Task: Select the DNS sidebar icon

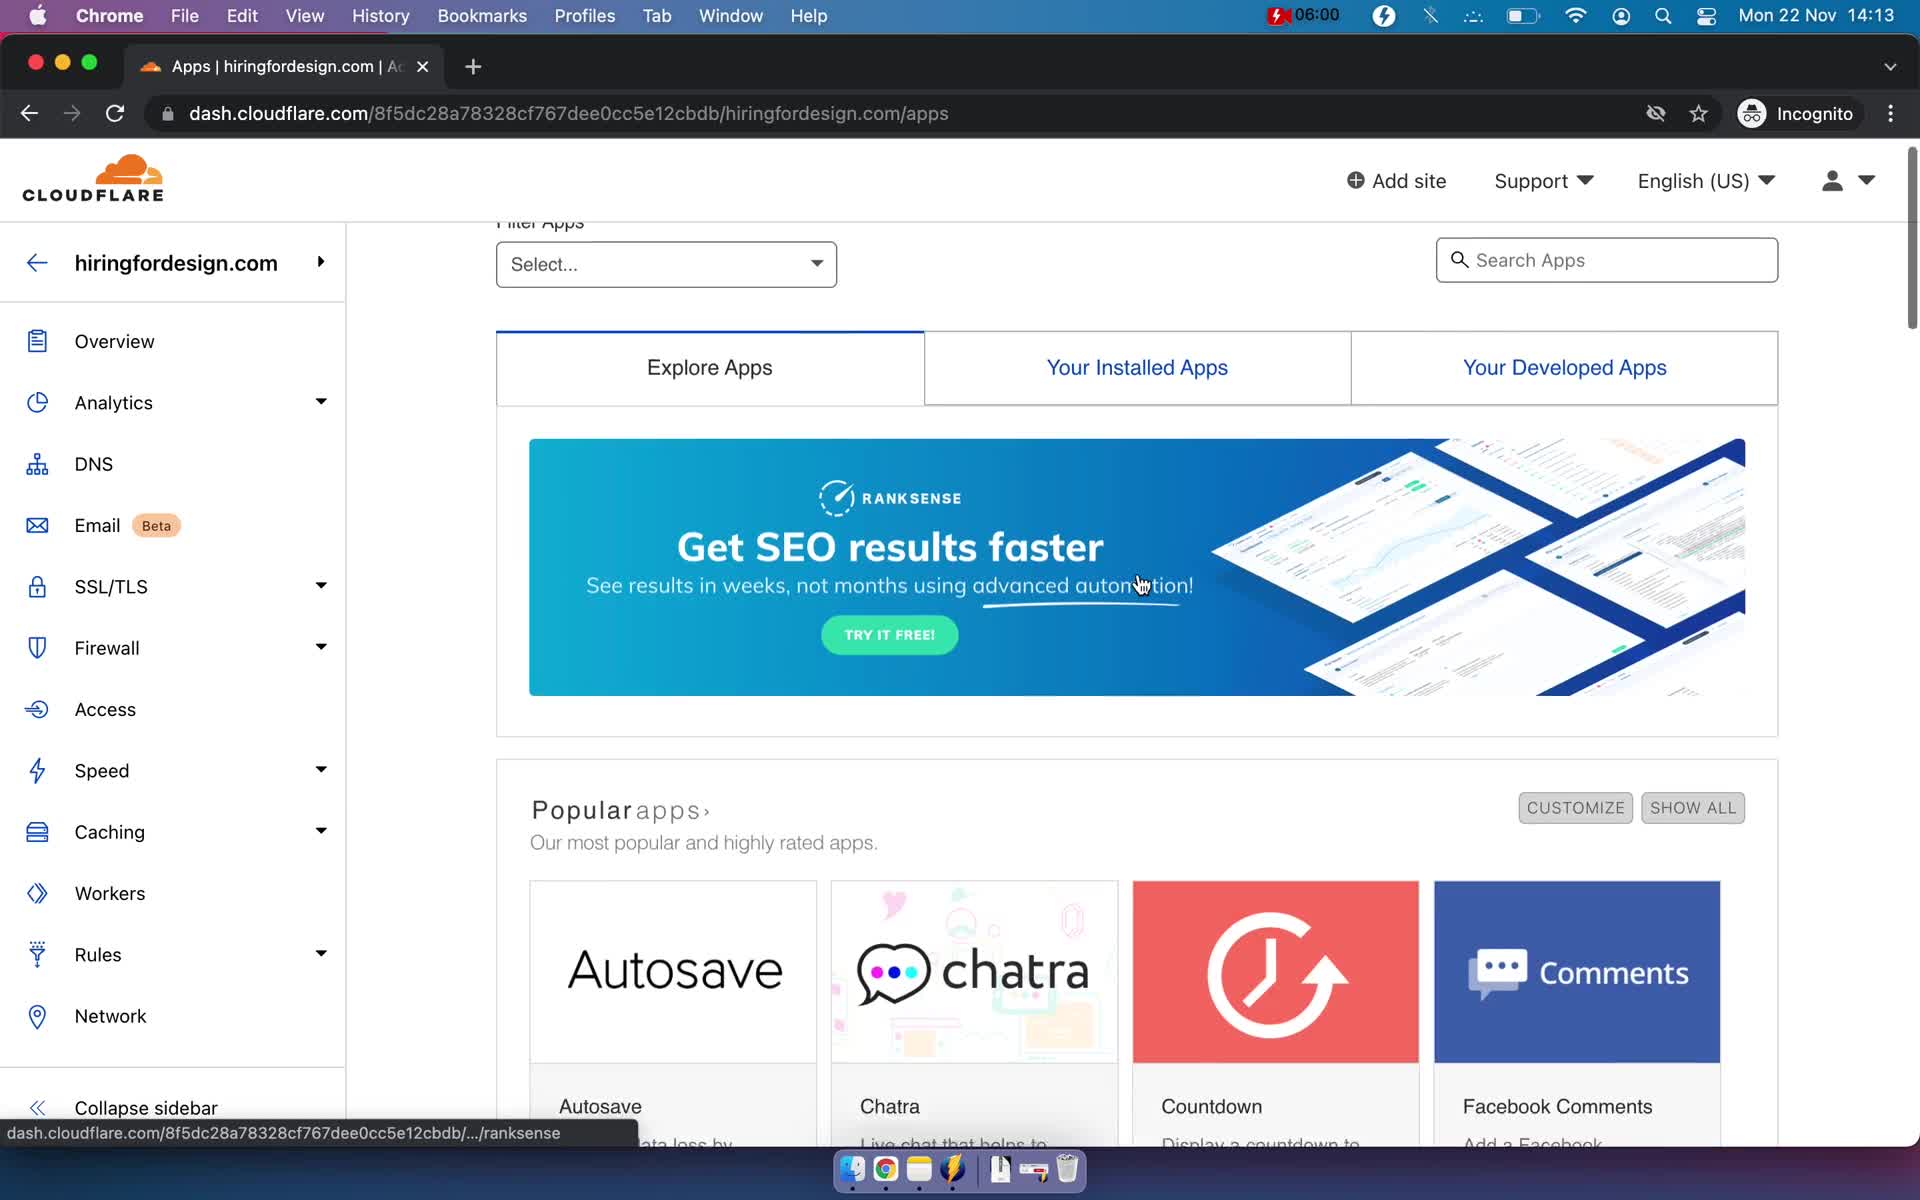Action: point(36,463)
